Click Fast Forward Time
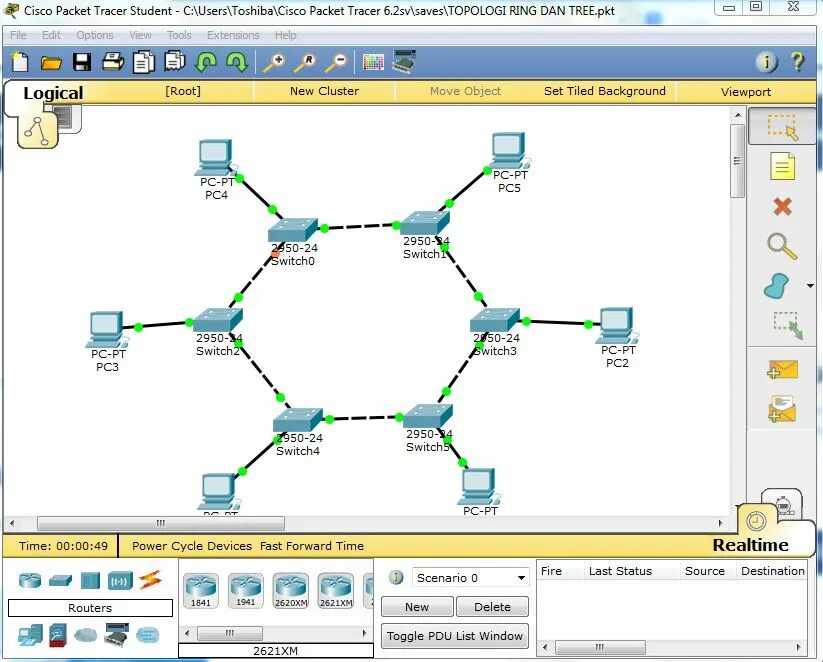The height and width of the screenshot is (662, 823). point(312,546)
